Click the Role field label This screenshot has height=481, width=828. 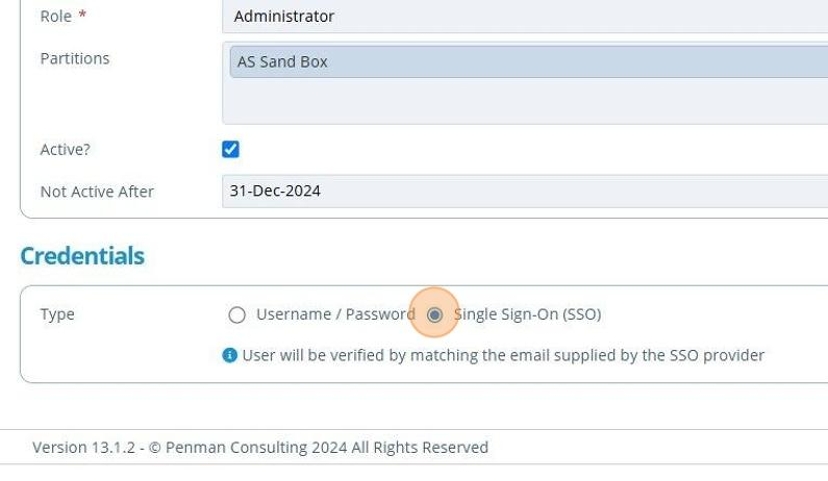tap(55, 16)
